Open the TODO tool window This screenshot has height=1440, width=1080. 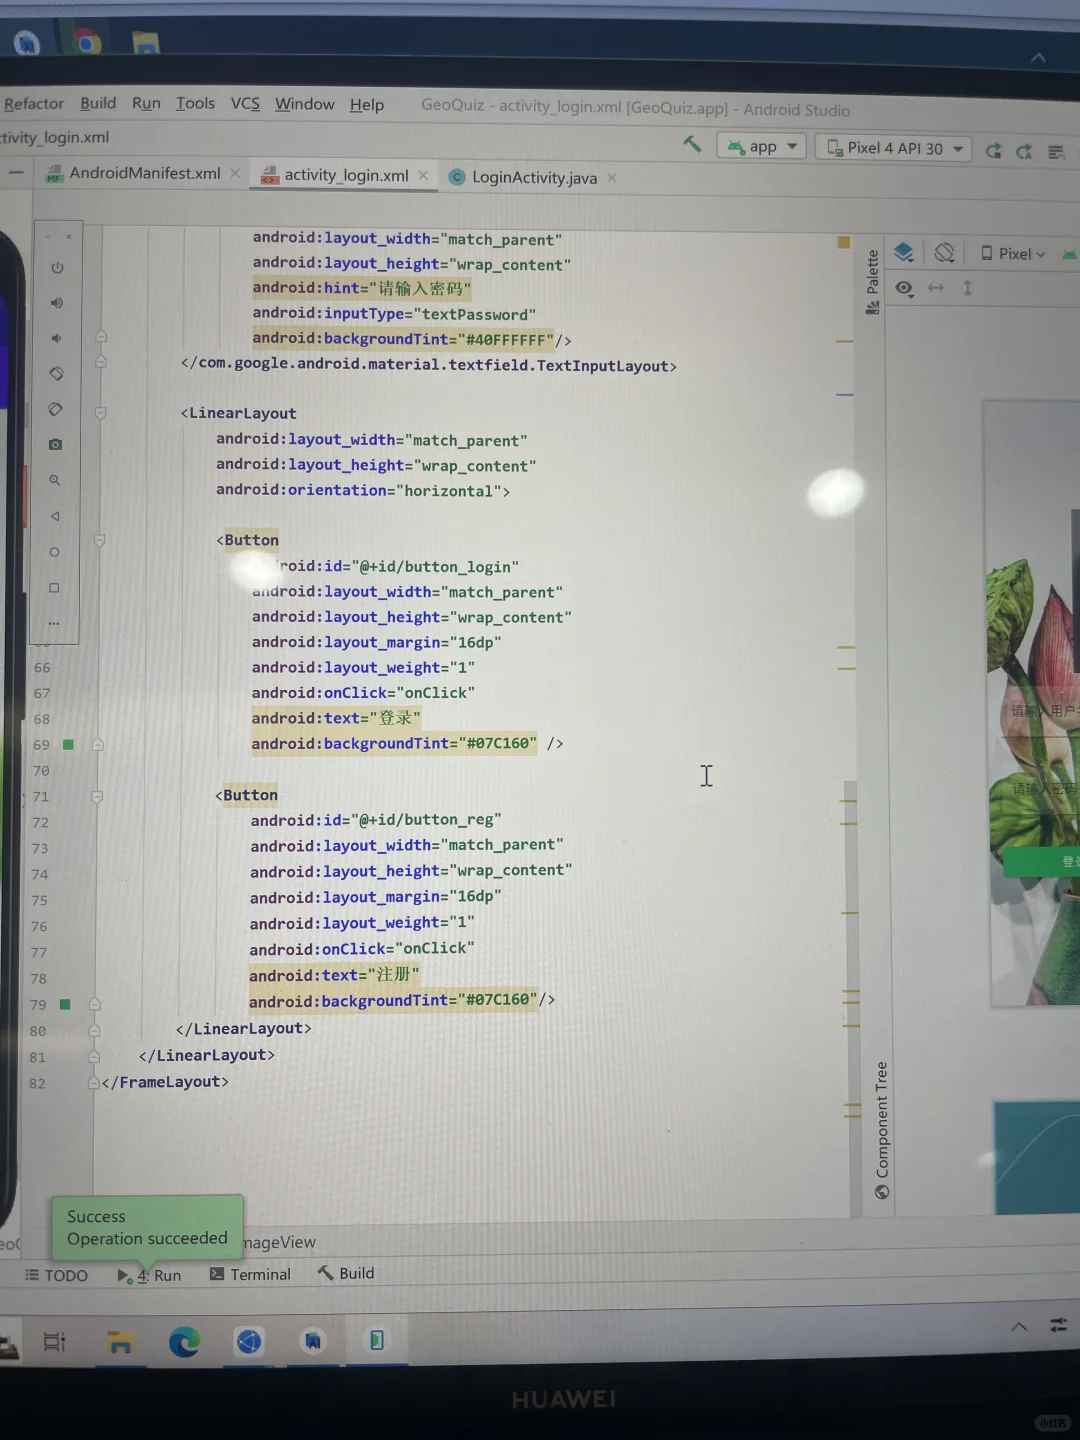tap(56, 1275)
